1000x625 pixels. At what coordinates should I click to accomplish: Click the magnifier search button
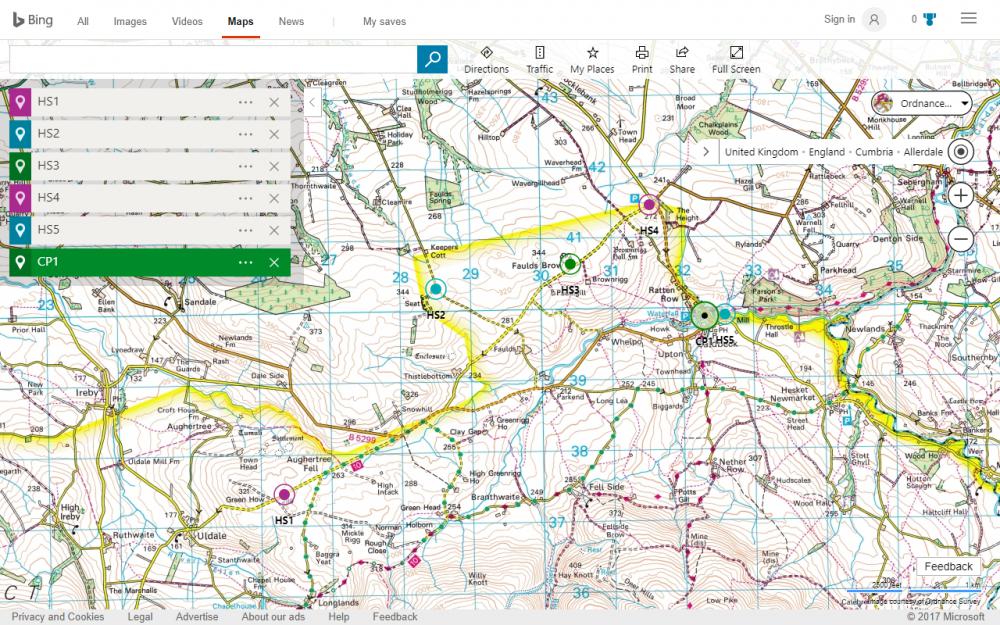[432, 59]
